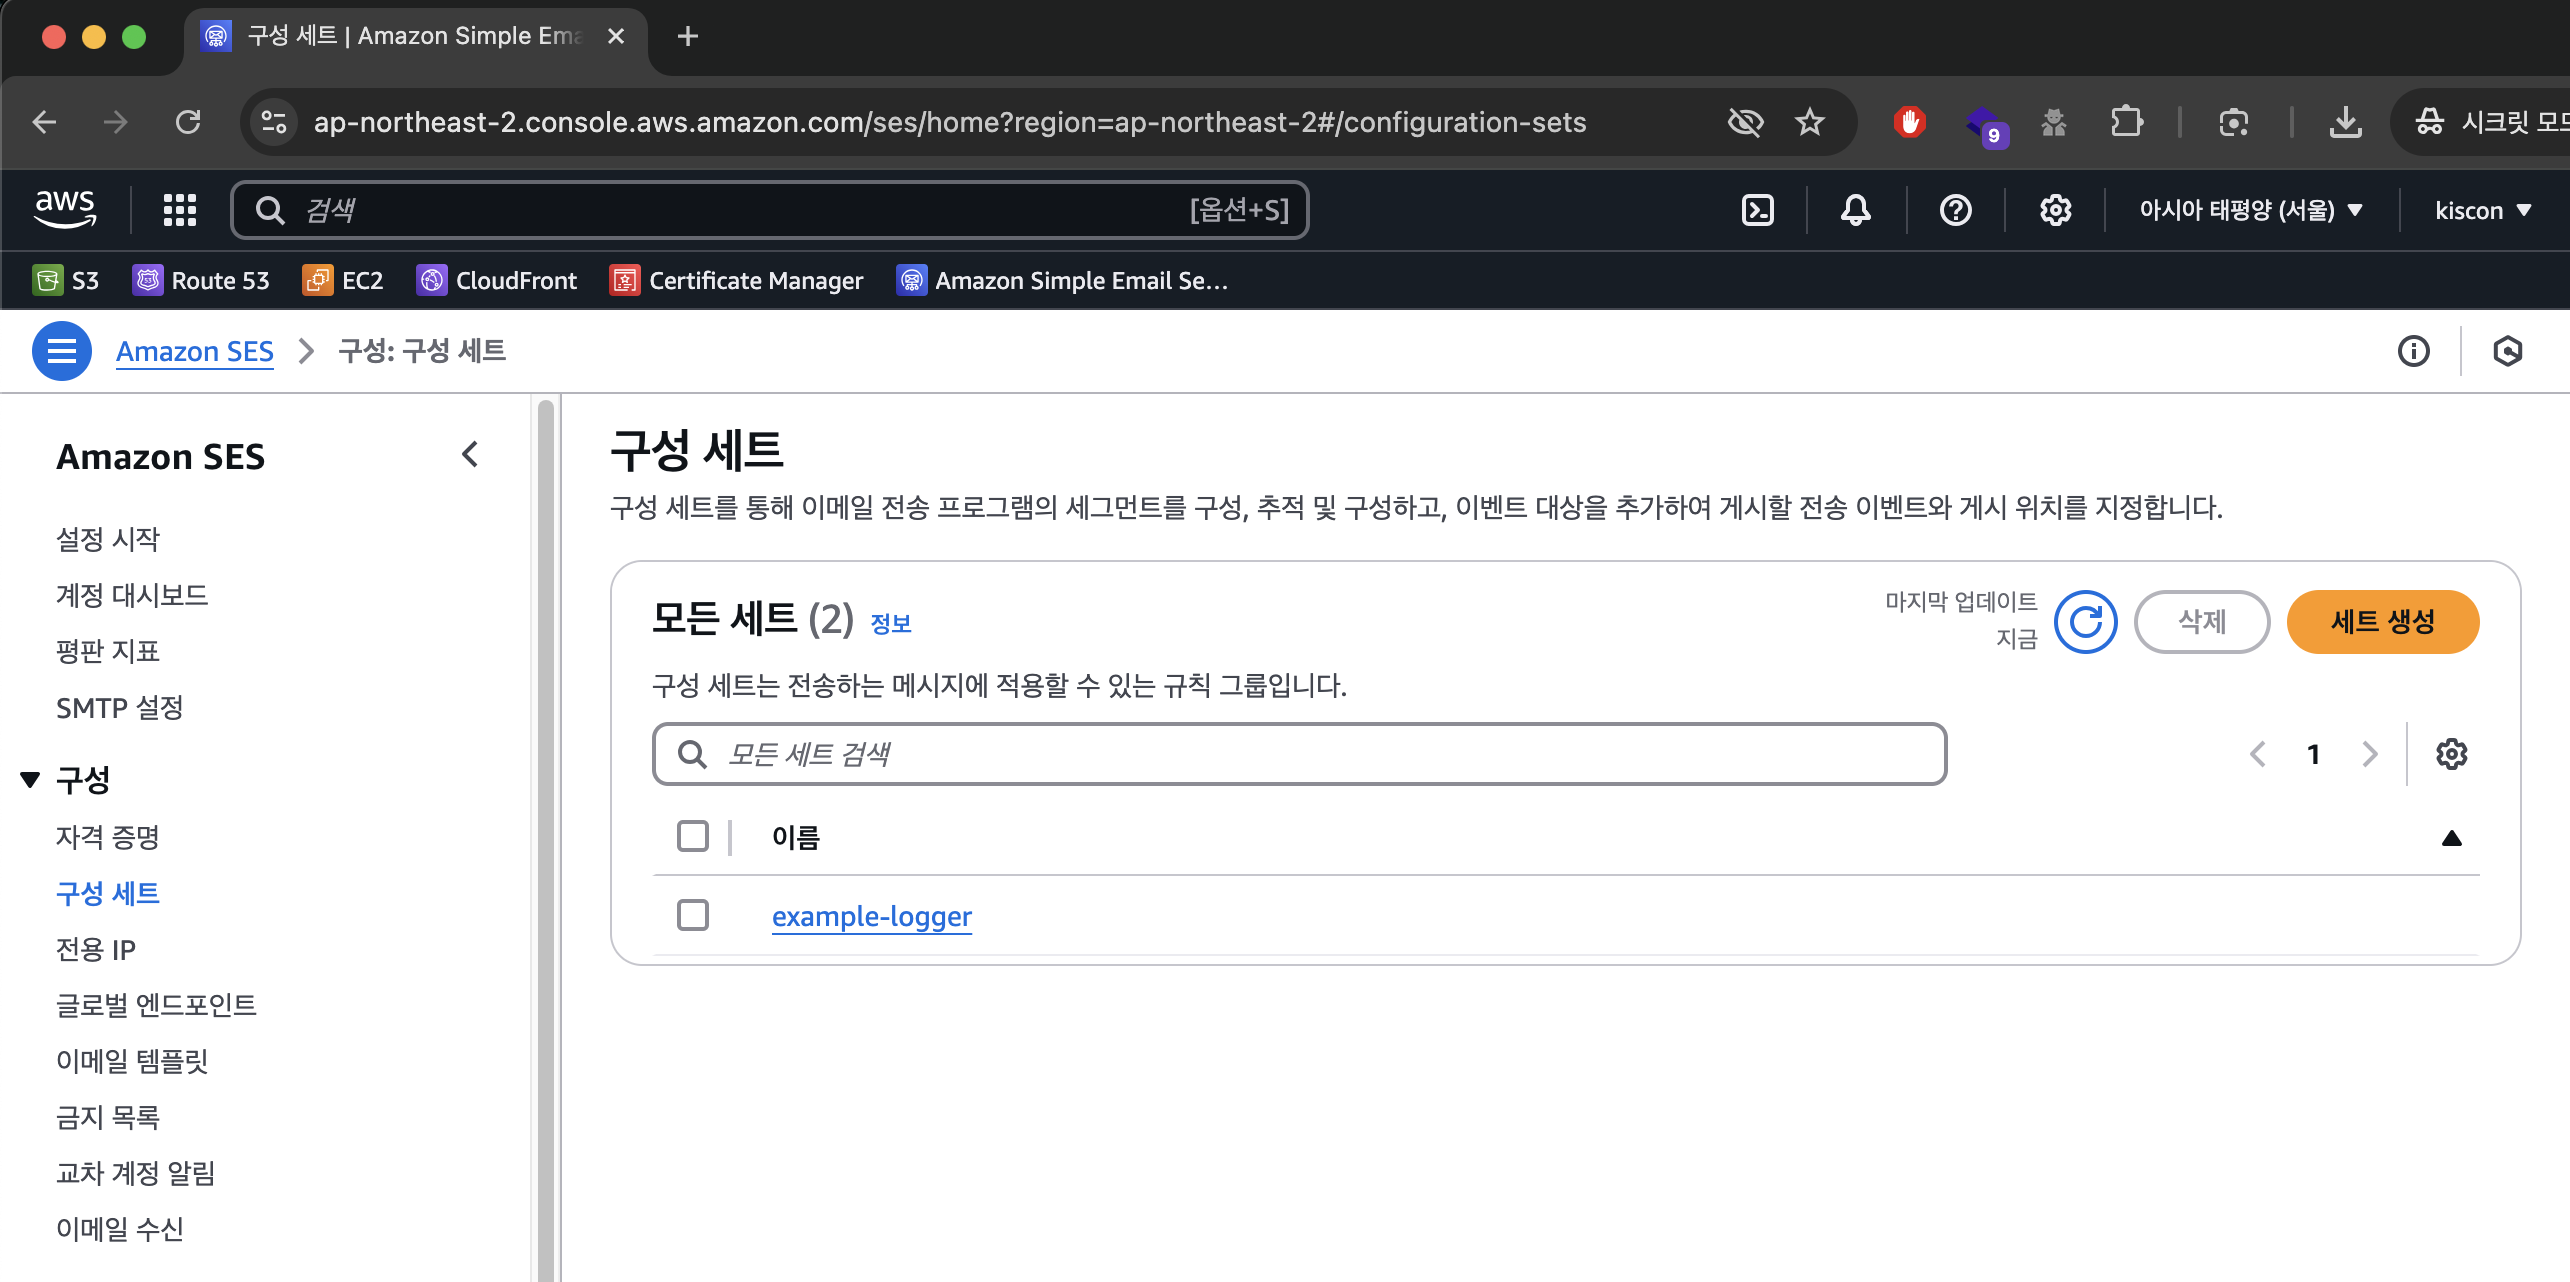
Task: Open 이메일 템플릿 in sidebar
Action: coord(132,1061)
